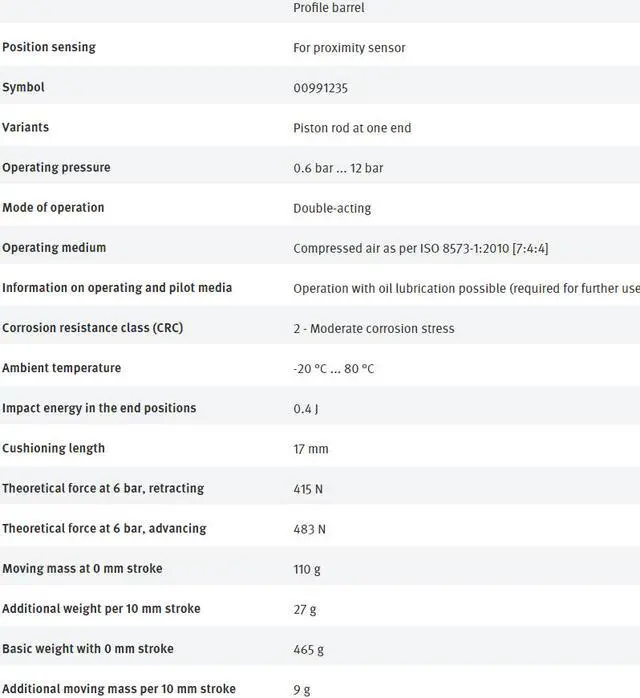Click 'Moving mass at 0 mm stroke' label
The height and width of the screenshot is (698, 640).
tap(82, 568)
